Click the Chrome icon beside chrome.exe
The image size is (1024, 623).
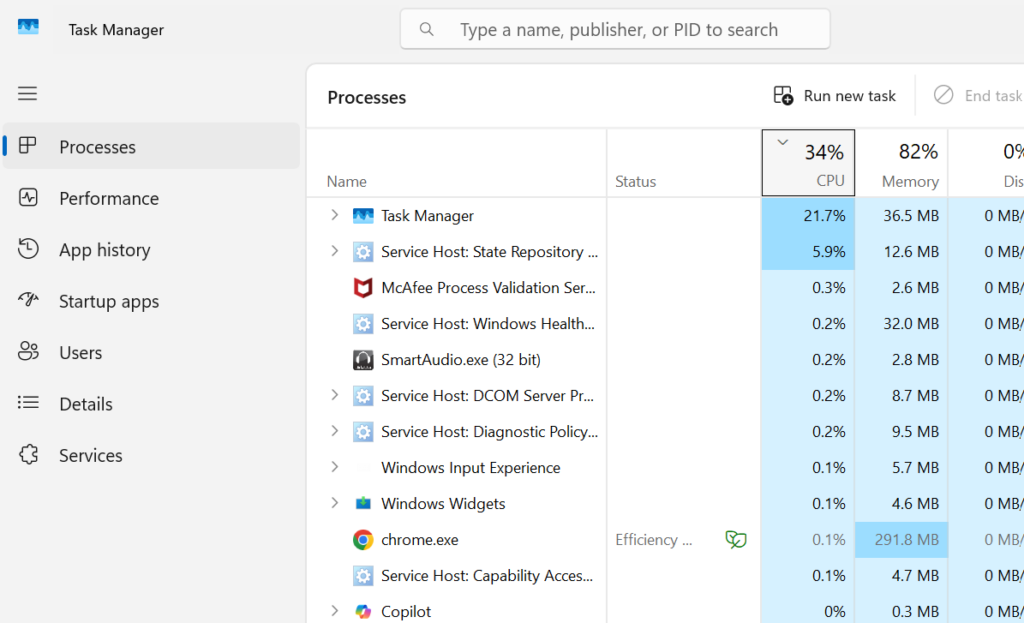(363, 539)
